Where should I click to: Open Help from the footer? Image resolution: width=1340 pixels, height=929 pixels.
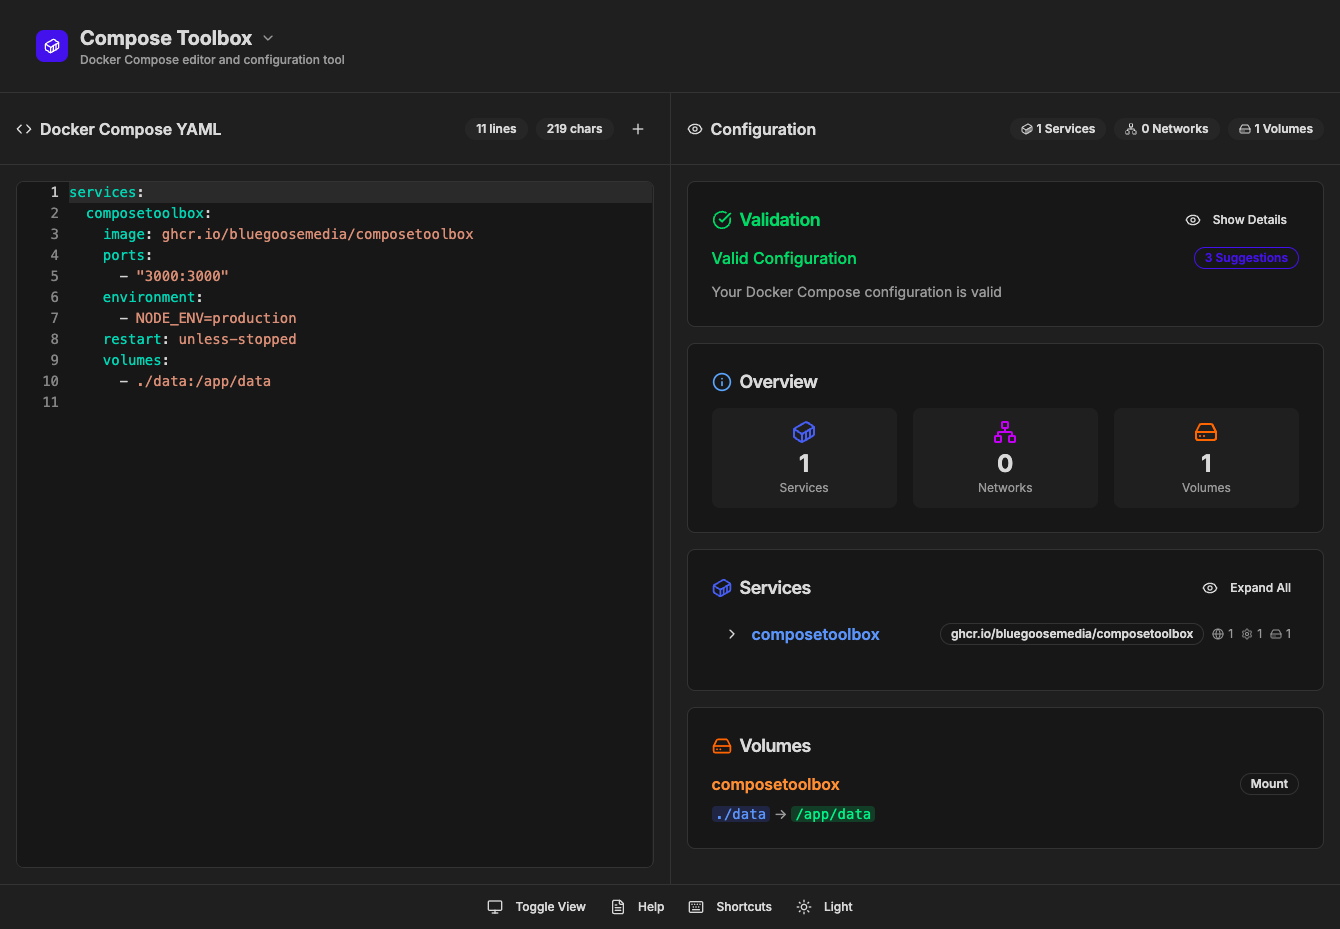point(638,907)
